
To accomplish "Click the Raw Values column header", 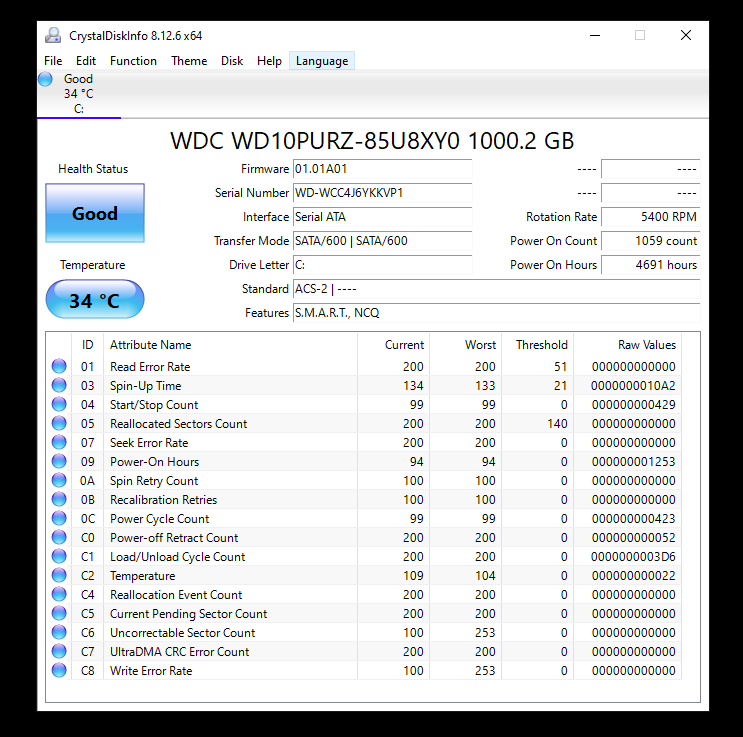I will [x=627, y=345].
